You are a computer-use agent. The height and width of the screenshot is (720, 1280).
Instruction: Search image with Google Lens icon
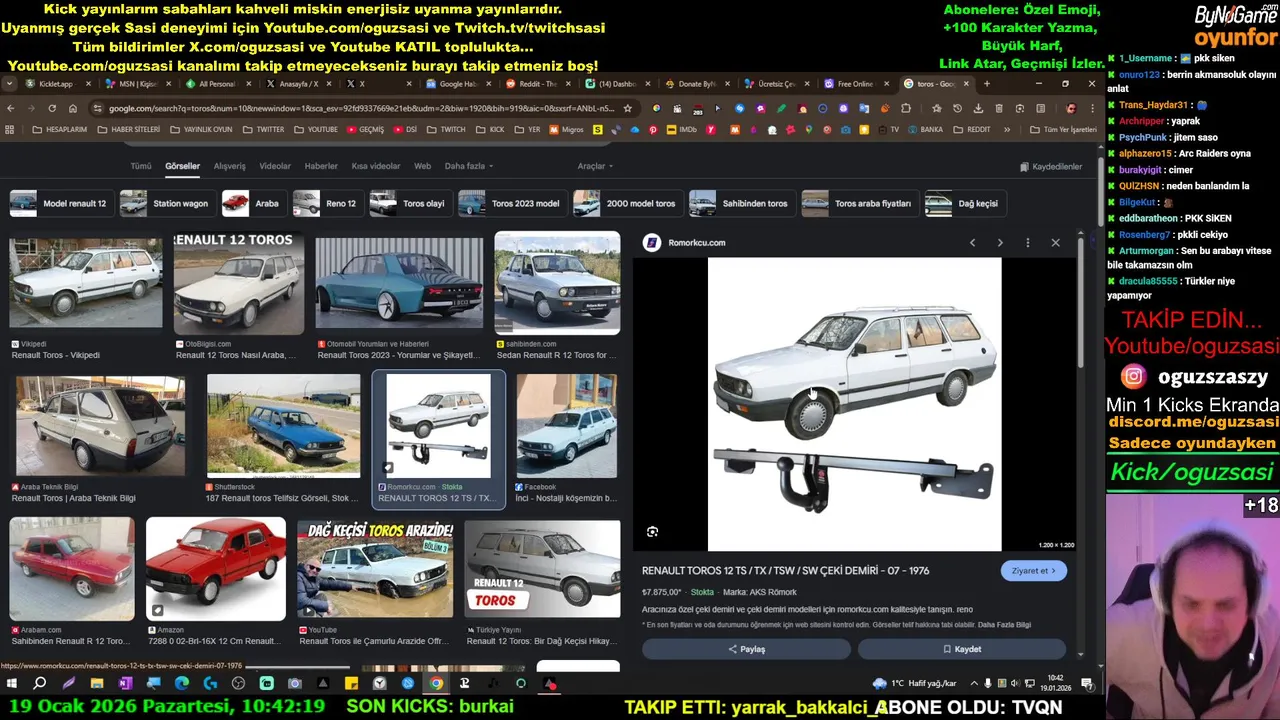point(652,532)
